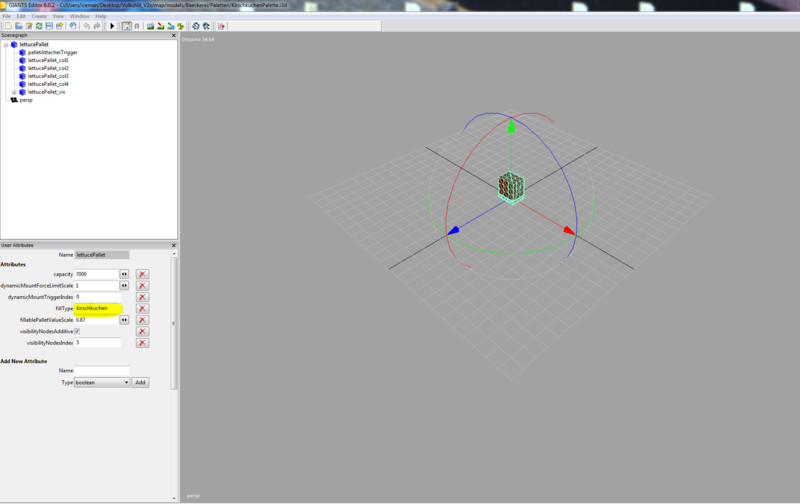
Task: Delete the capacity attribute with red X
Action: tap(143, 274)
